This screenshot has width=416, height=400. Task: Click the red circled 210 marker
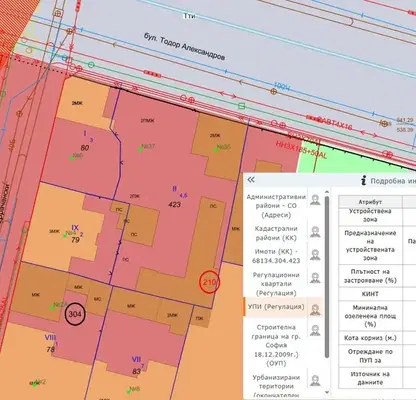(210, 283)
